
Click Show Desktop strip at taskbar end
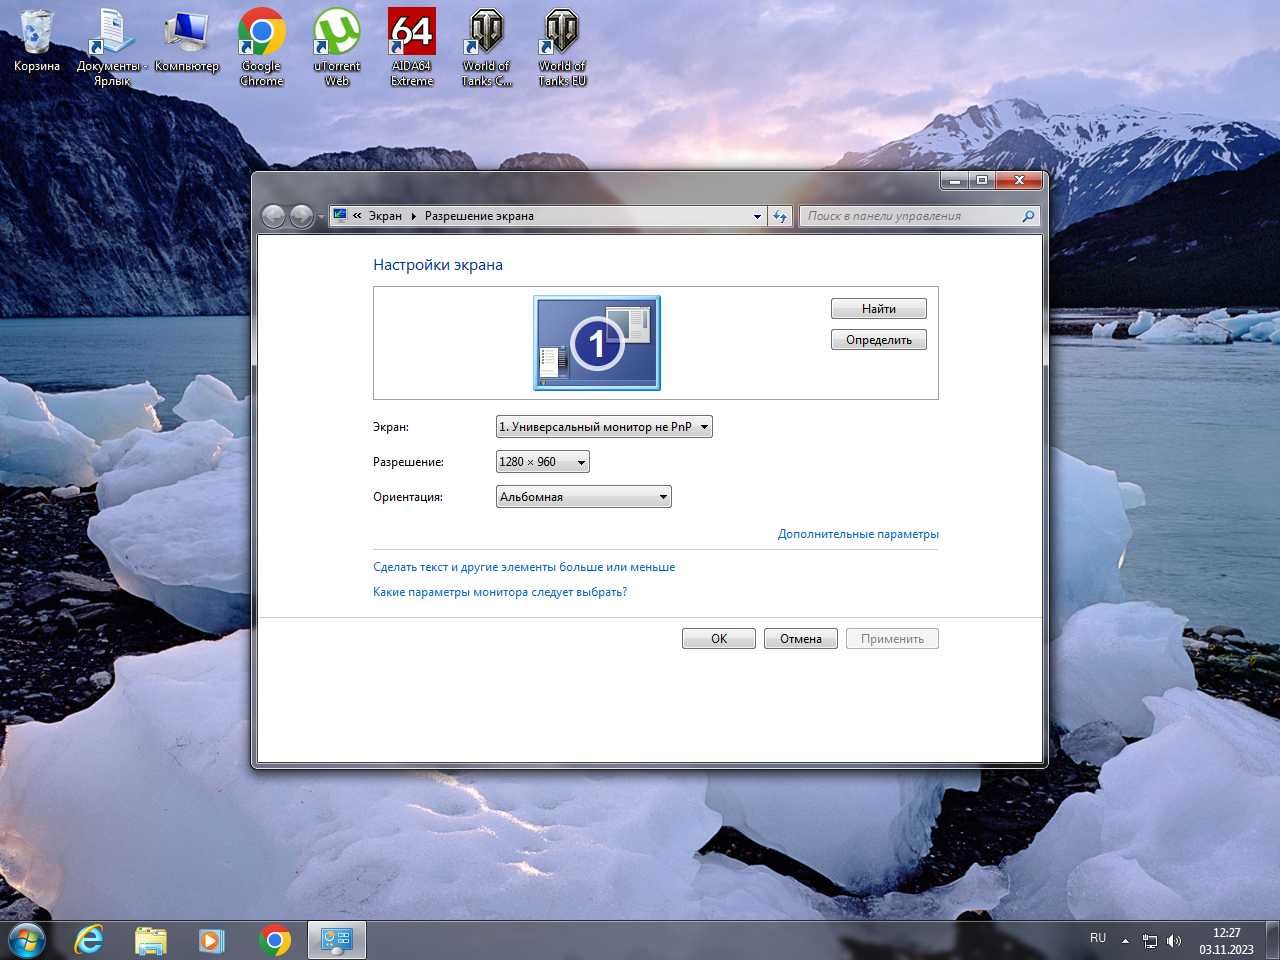tap(1272, 940)
